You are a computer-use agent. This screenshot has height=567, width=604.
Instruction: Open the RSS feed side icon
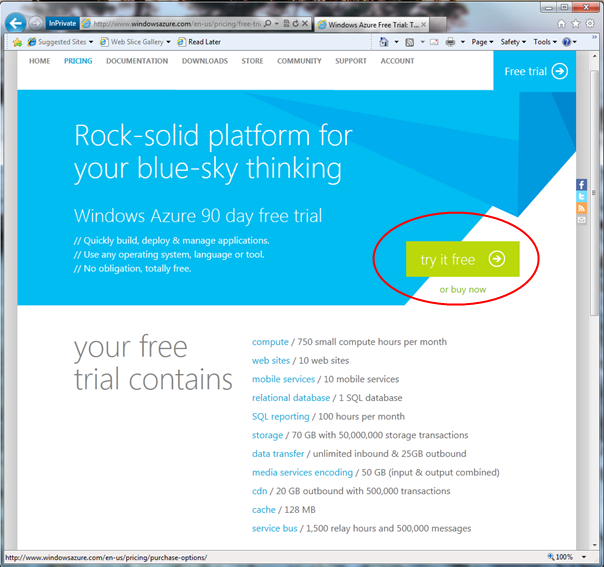pos(582,208)
